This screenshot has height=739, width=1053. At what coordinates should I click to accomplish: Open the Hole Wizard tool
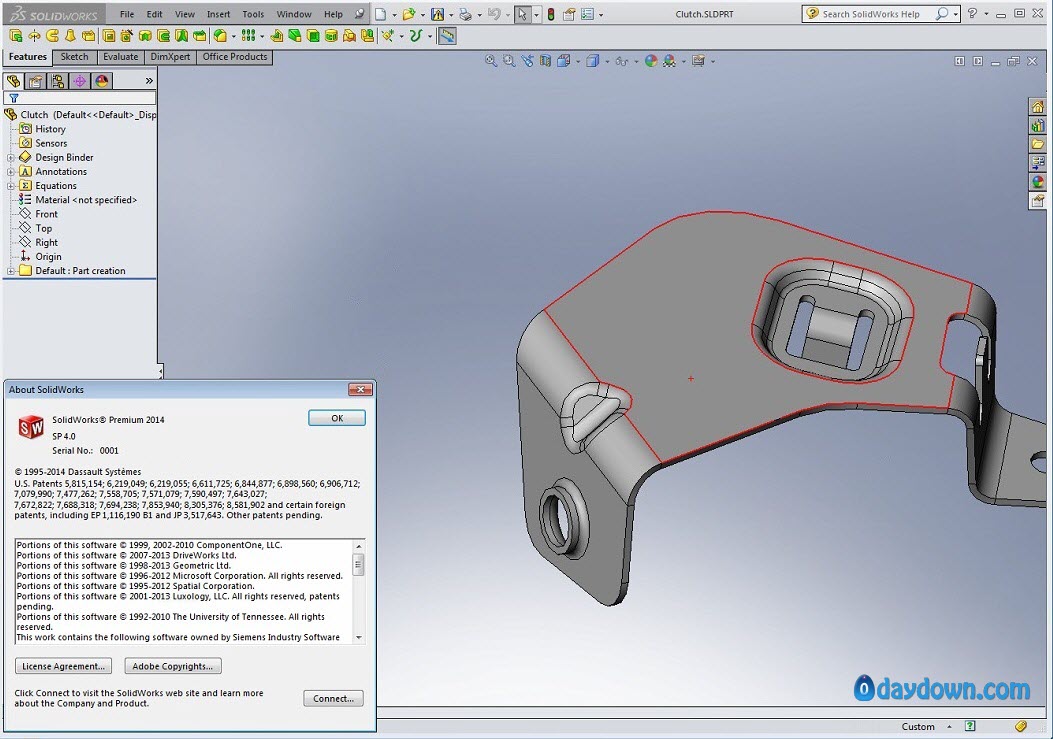click(127, 36)
